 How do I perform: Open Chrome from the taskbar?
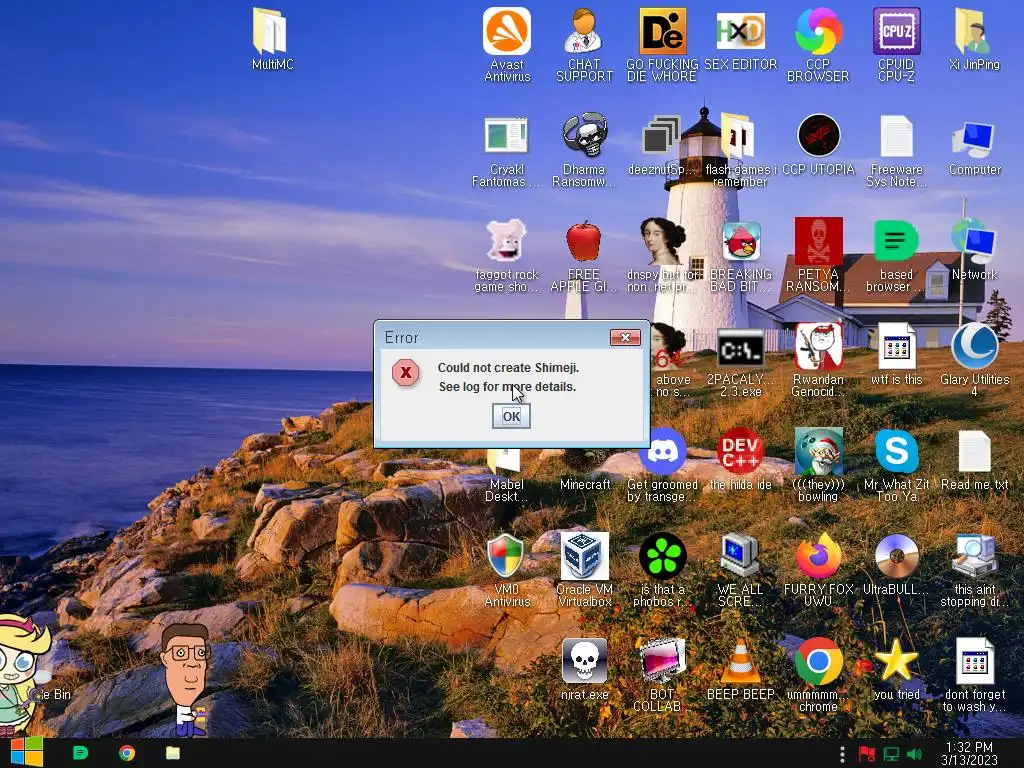pyautogui.click(x=127, y=753)
